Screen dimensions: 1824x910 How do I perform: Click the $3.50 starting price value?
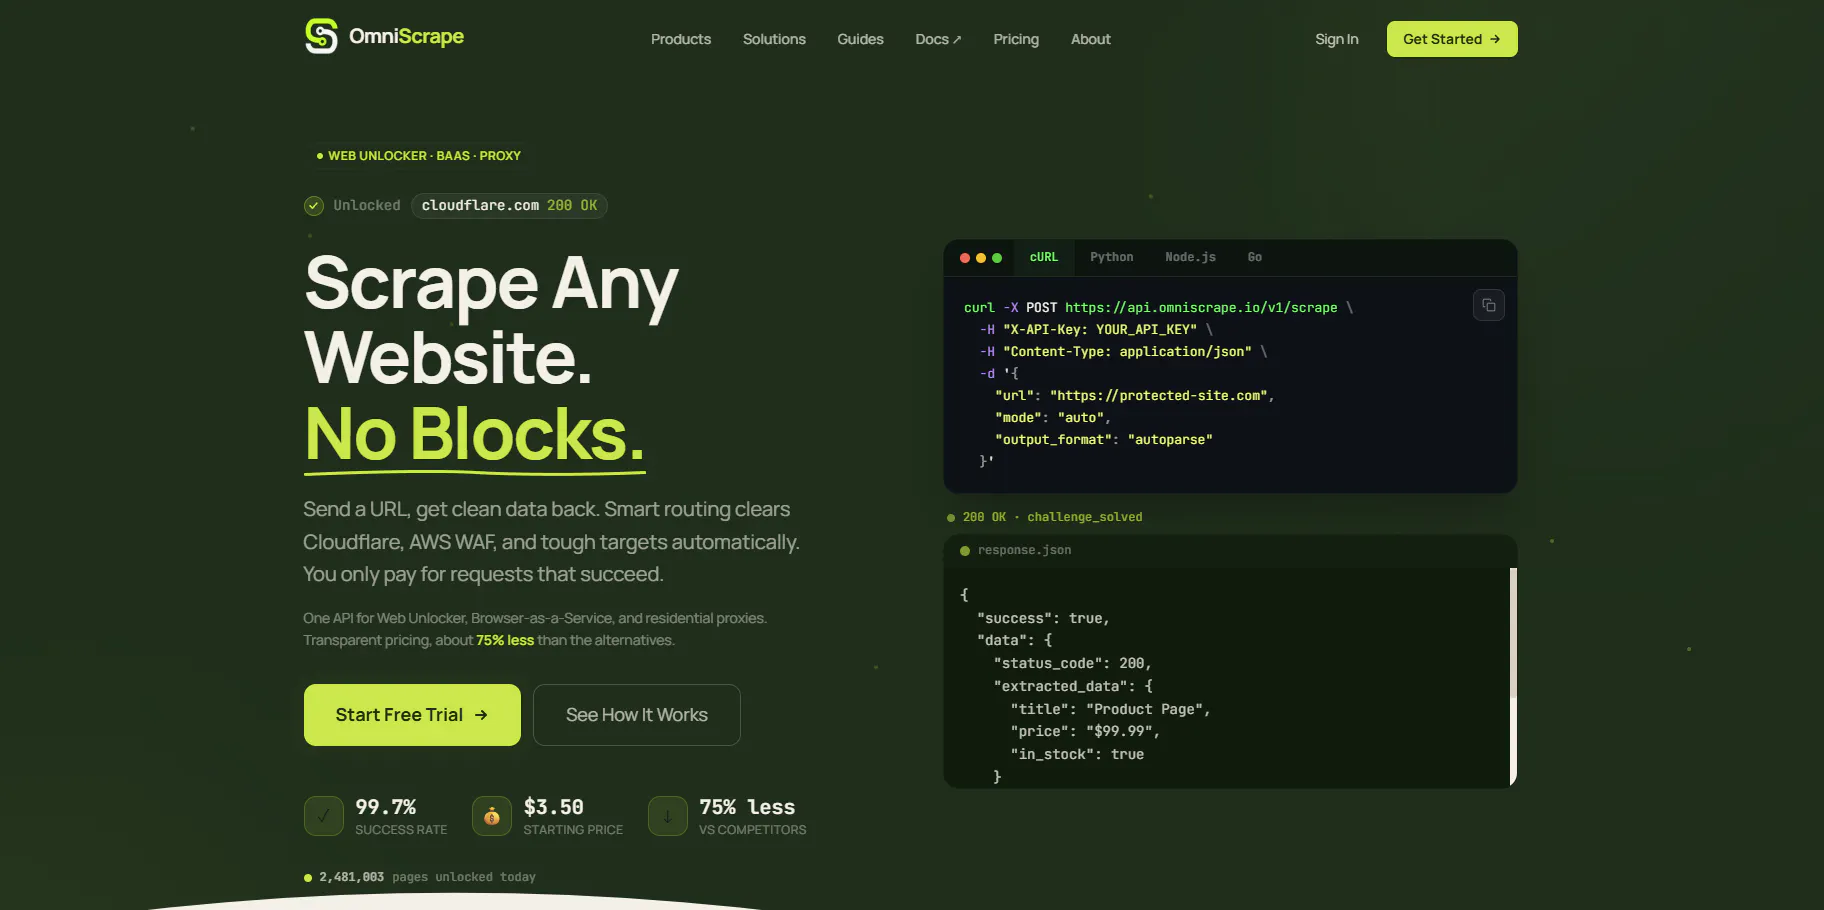coord(554,807)
